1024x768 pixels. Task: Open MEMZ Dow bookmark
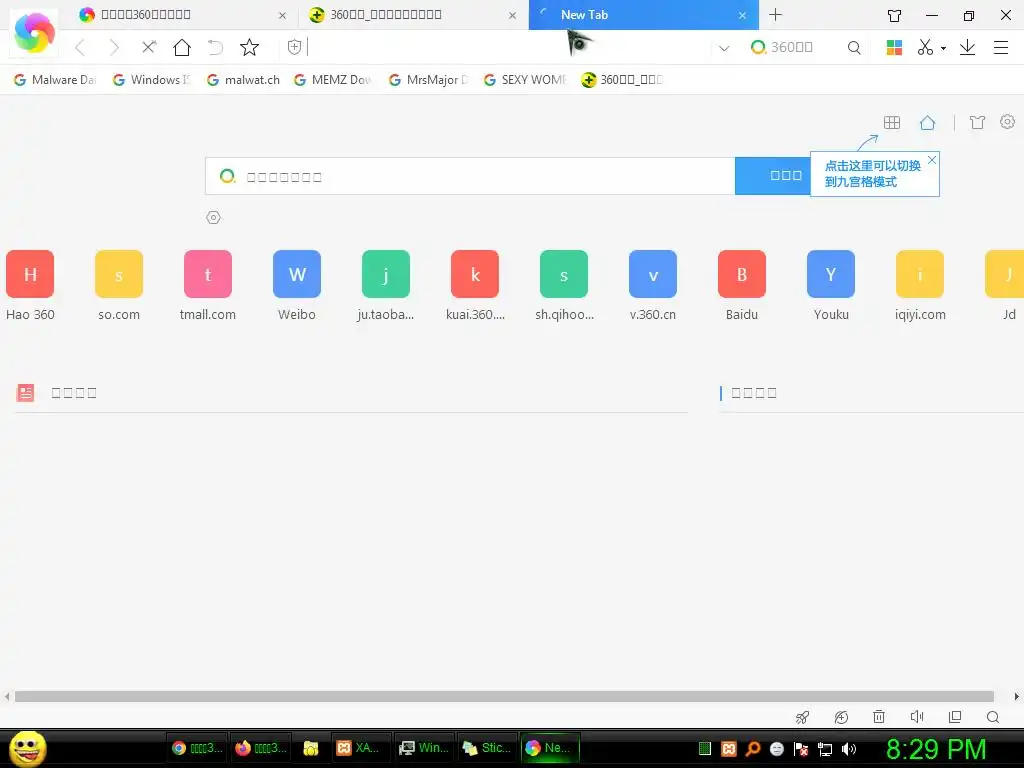[333, 80]
